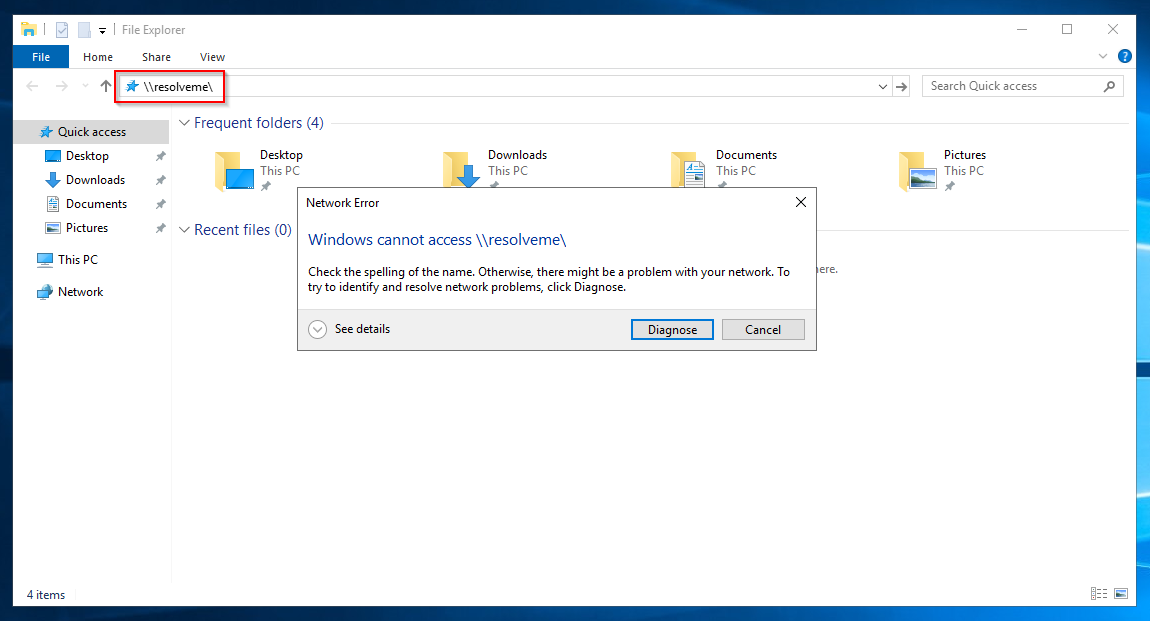The height and width of the screenshot is (621, 1150).
Task: Click the File Explorer folder icon in title bar
Action: [29, 29]
